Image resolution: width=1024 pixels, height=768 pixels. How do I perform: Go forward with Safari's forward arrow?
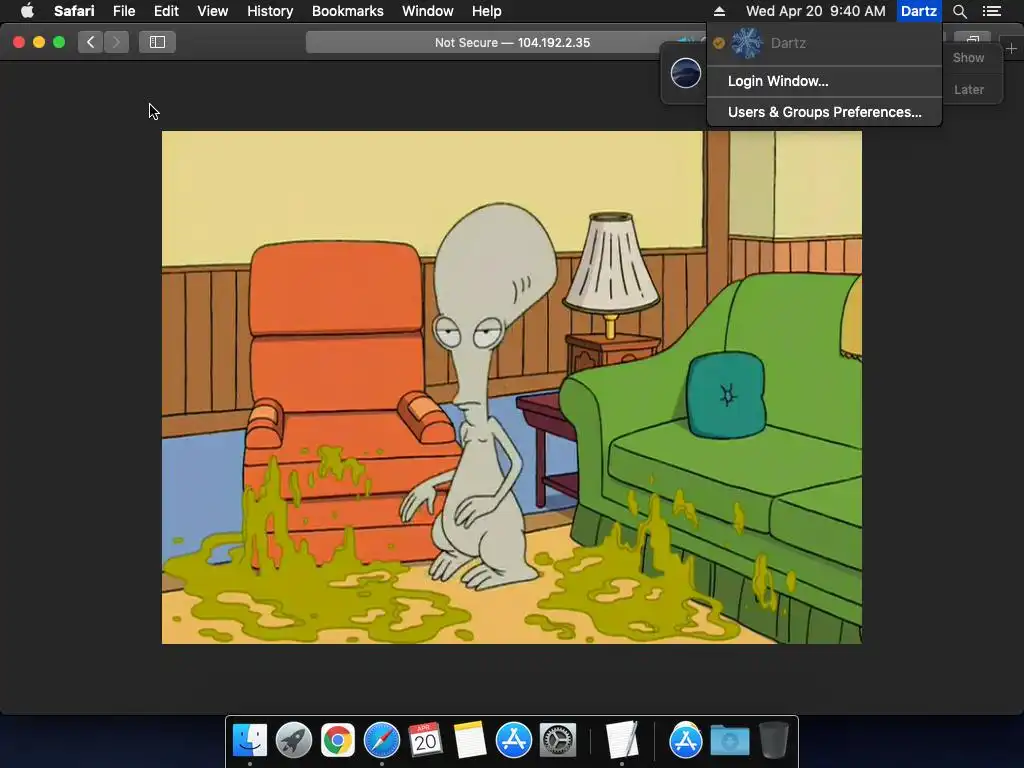pyautogui.click(x=116, y=42)
